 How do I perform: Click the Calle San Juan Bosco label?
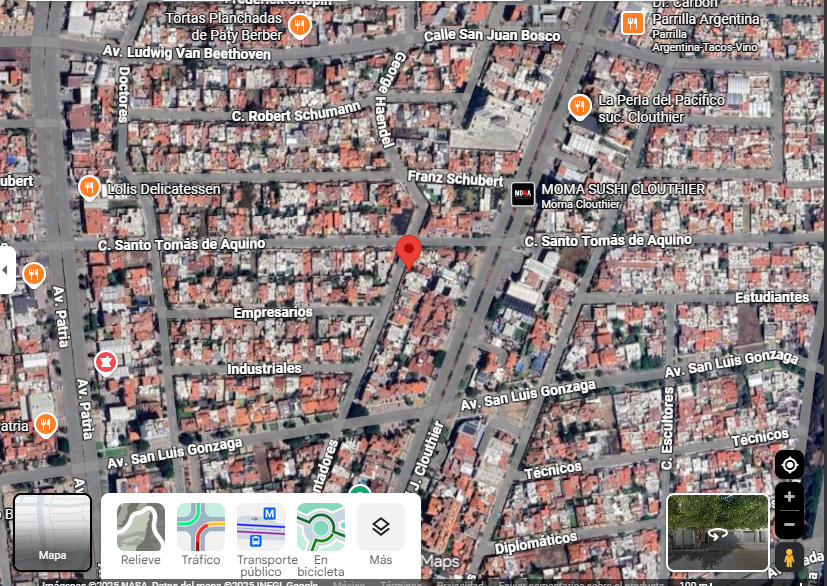492,35
